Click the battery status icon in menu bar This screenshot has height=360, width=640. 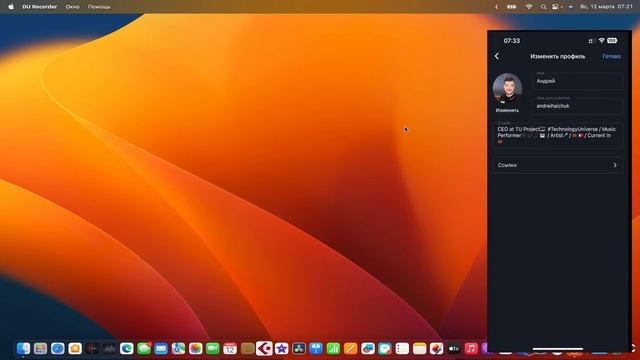[x=511, y=7]
